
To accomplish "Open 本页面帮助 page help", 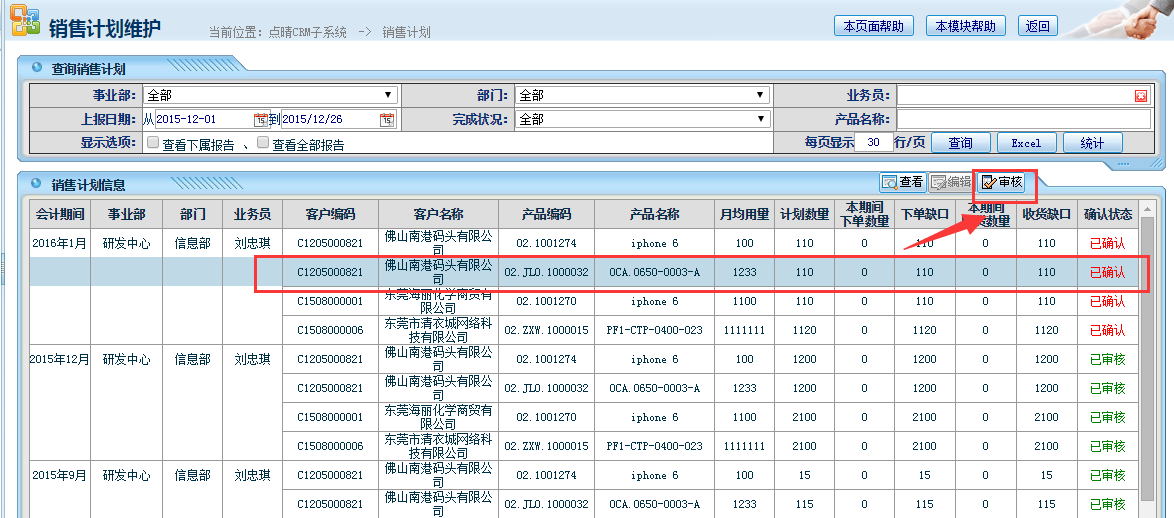I will [874, 26].
